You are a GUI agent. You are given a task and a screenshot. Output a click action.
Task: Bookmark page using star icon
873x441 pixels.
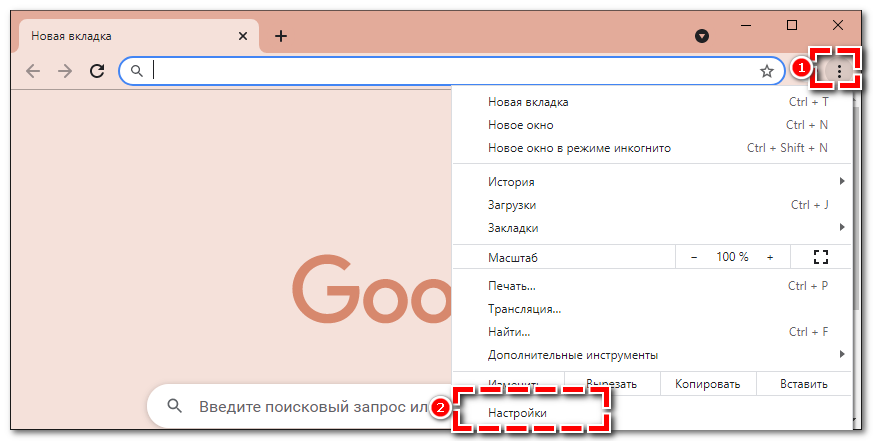click(x=767, y=71)
